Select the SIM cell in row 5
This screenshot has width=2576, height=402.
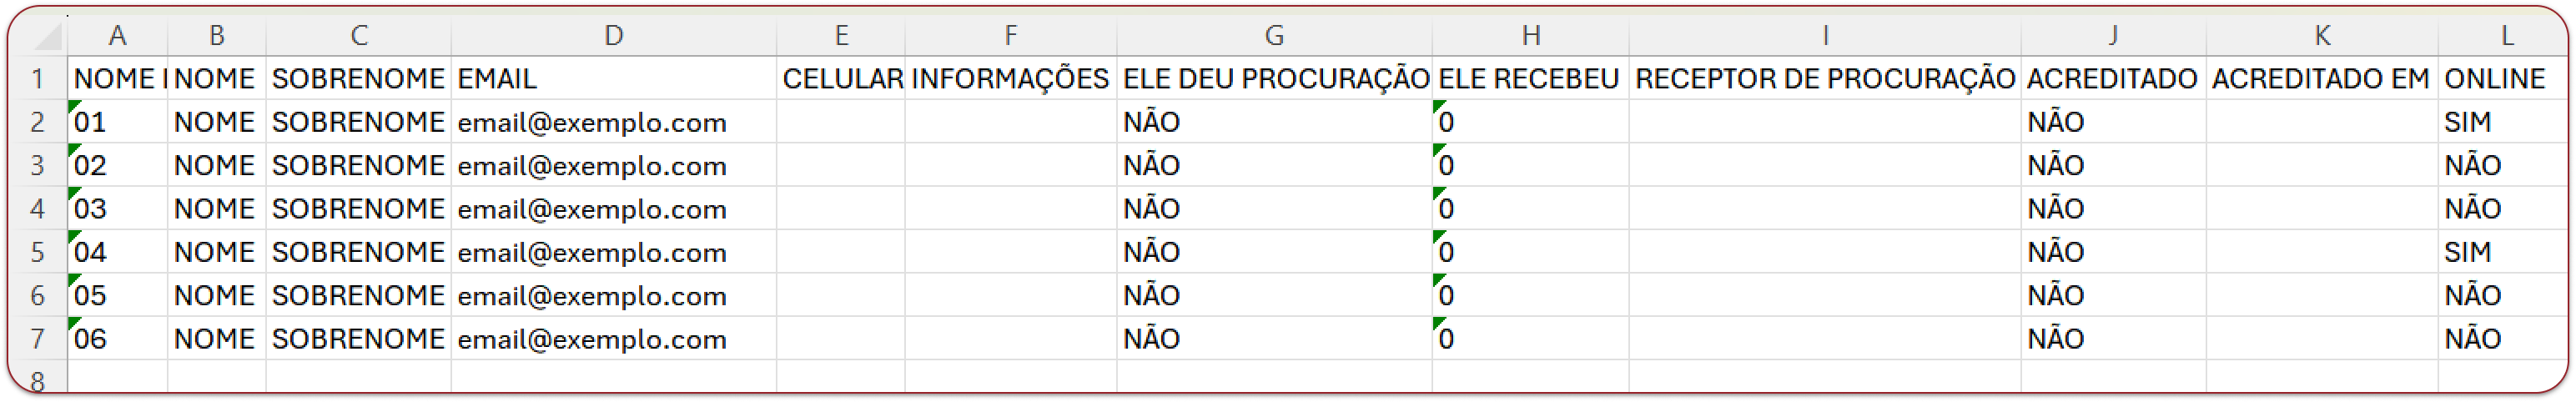(2468, 252)
